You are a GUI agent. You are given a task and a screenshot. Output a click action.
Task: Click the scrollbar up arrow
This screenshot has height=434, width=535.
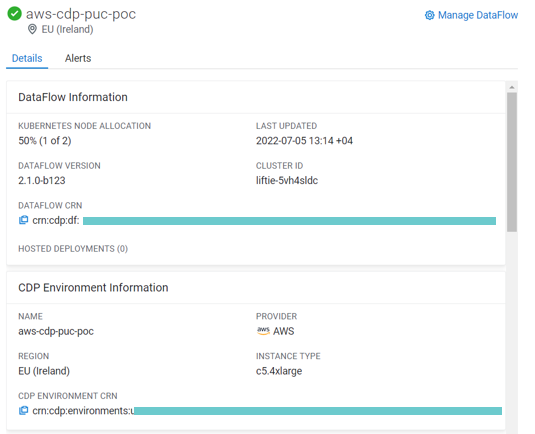pyautogui.click(x=512, y=87)
